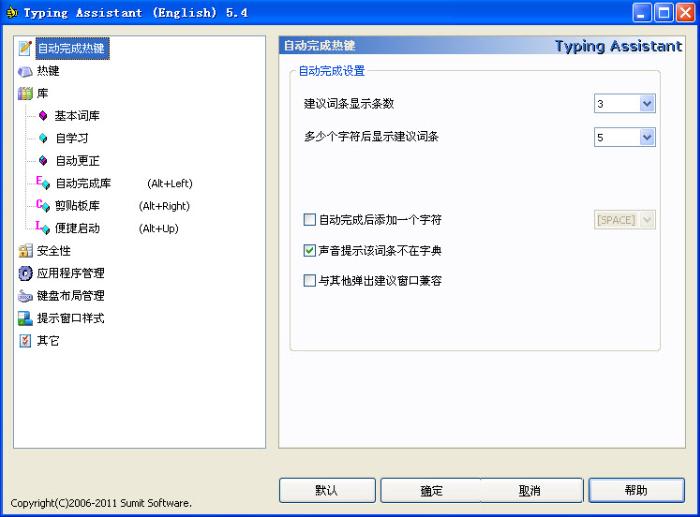Click the 取消 button
Viewport: 700px width, 517px height.
tap(530, 490)
